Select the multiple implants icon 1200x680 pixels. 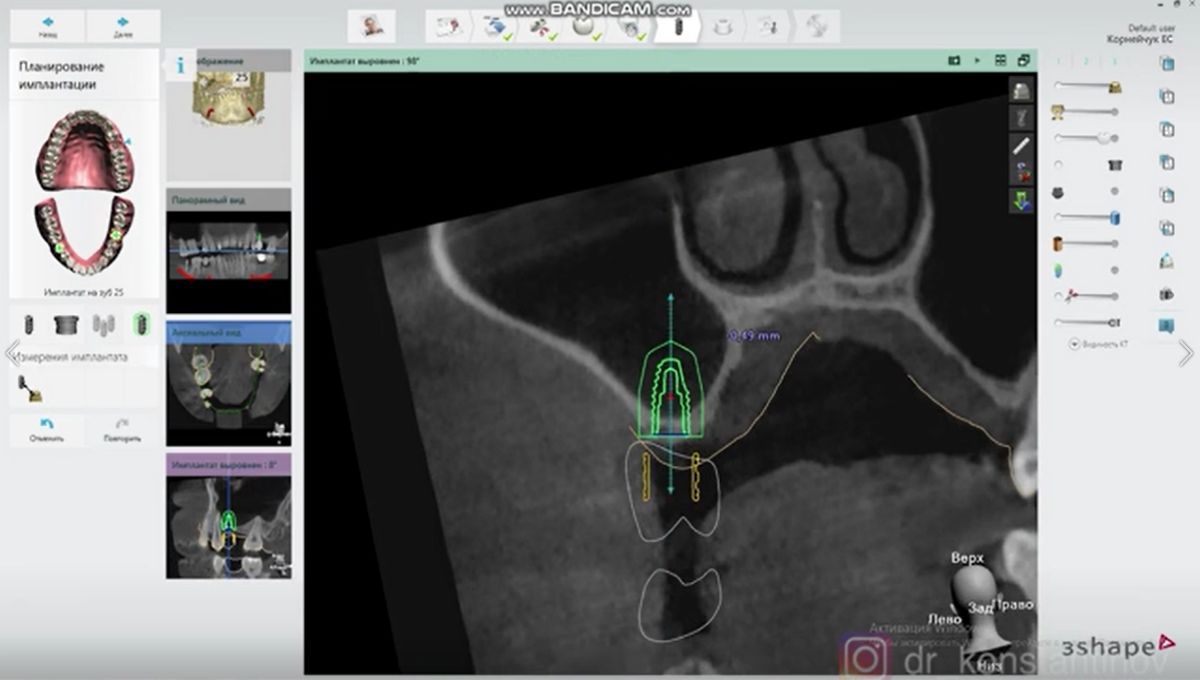click(102, 325)
